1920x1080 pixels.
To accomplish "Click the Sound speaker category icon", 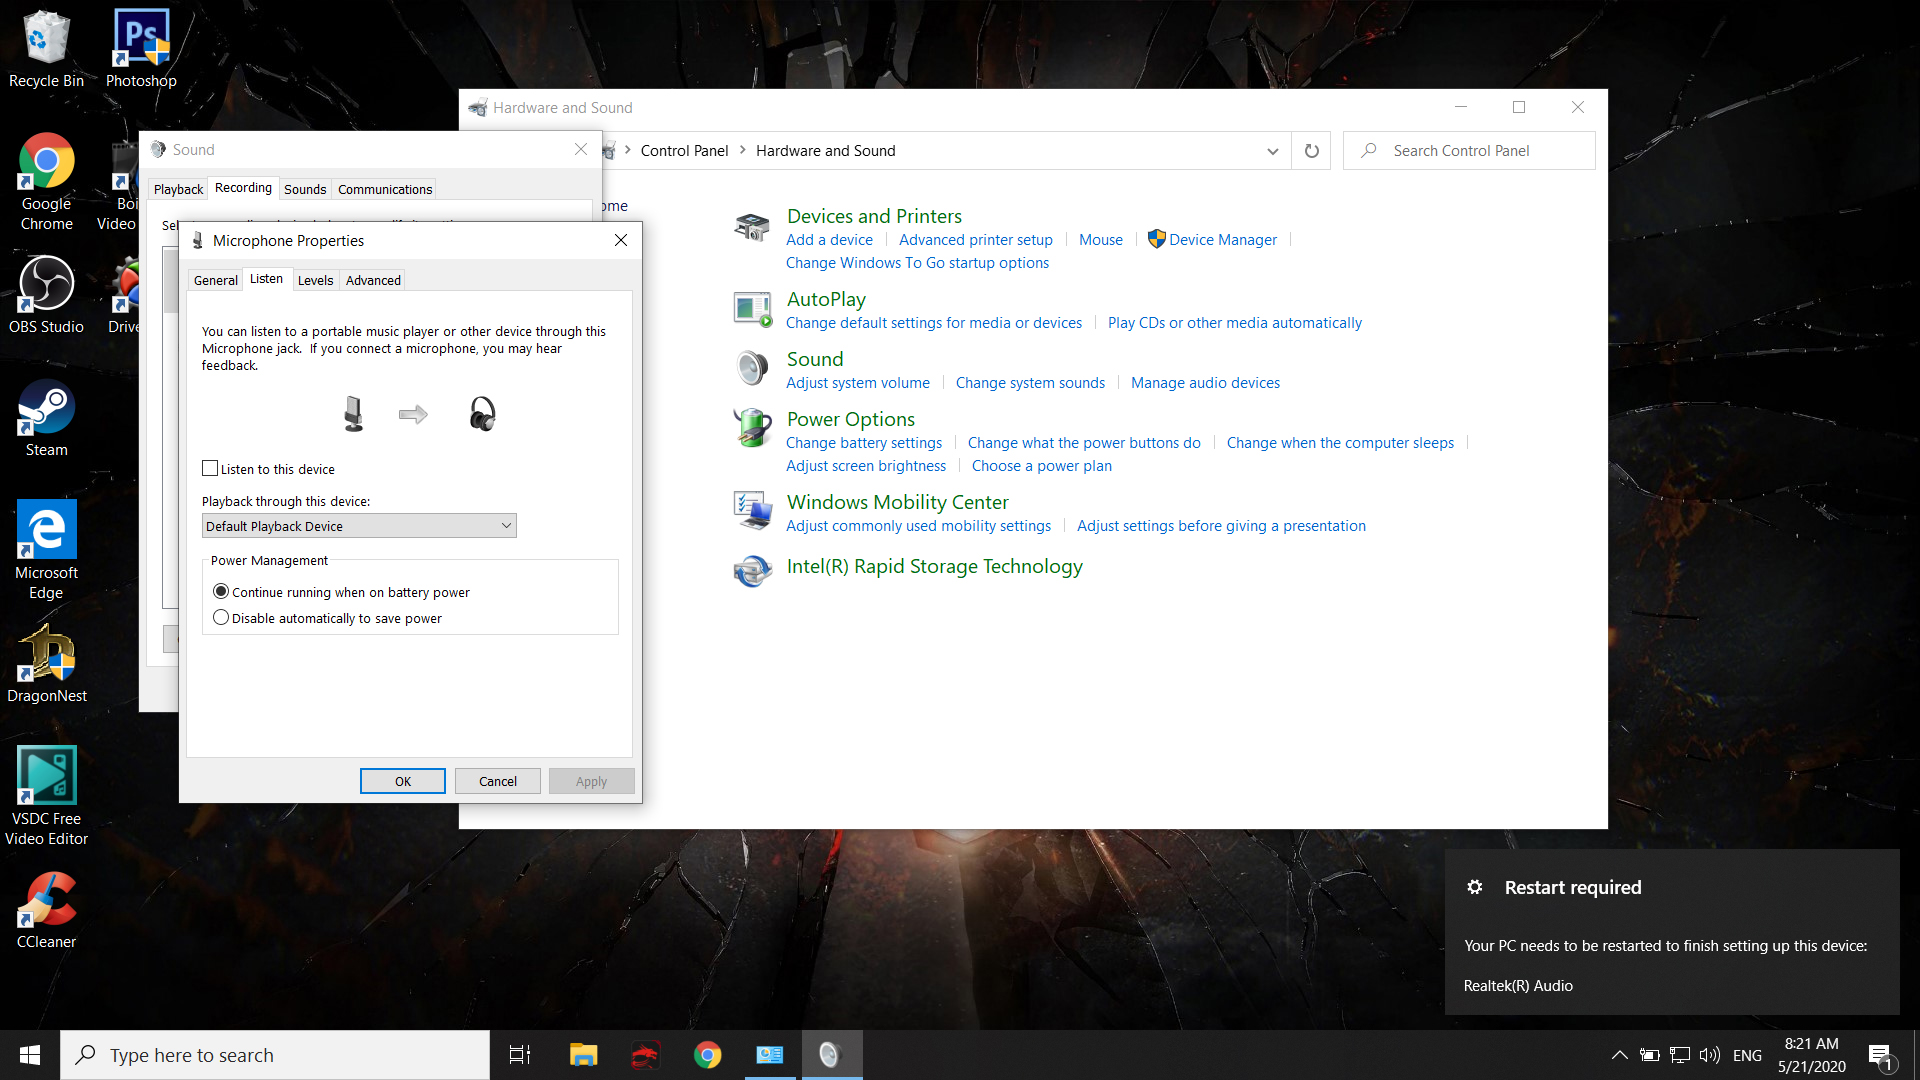I will point(752,369).
